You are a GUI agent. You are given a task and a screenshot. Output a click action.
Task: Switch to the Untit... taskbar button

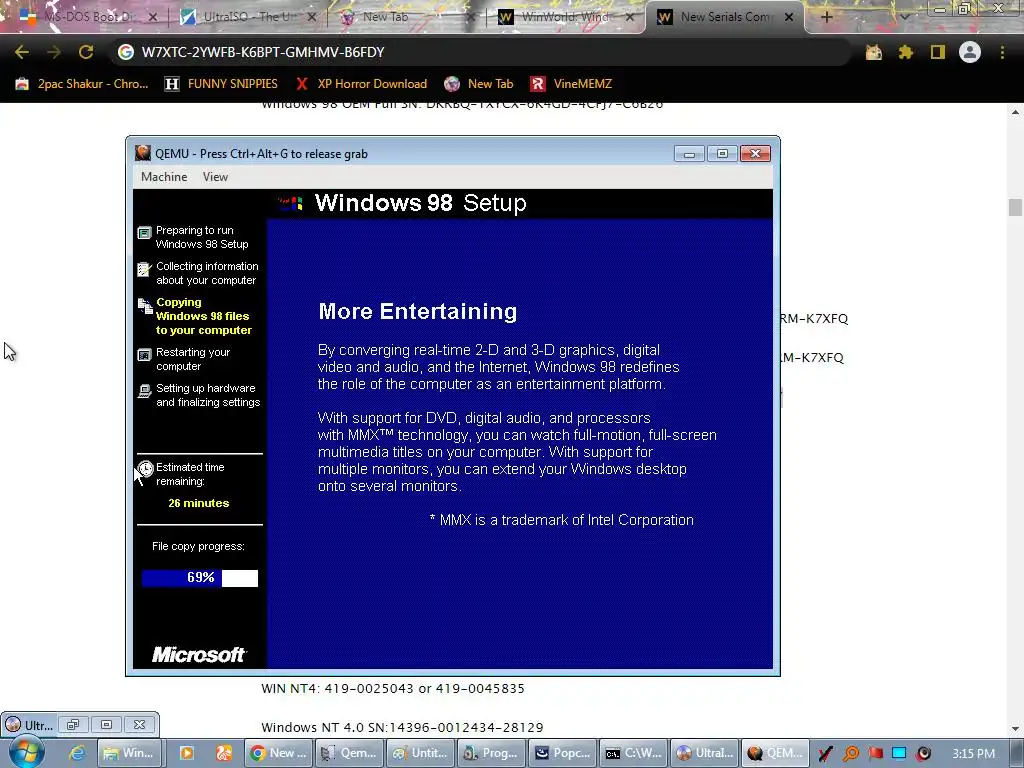[421, 753]
